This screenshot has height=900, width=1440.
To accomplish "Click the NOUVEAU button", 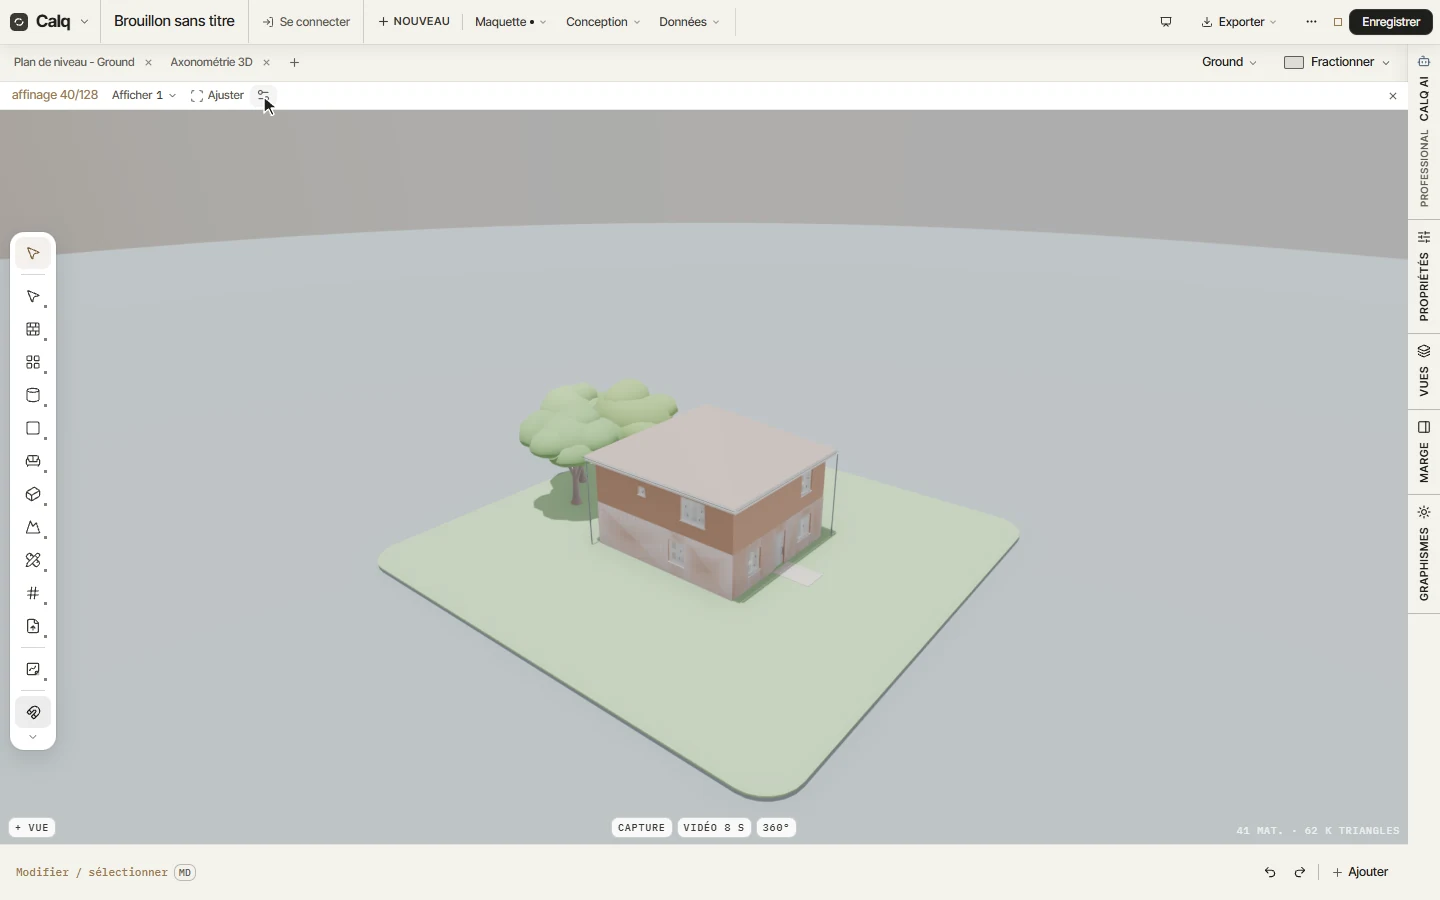I will coord(414,22).
